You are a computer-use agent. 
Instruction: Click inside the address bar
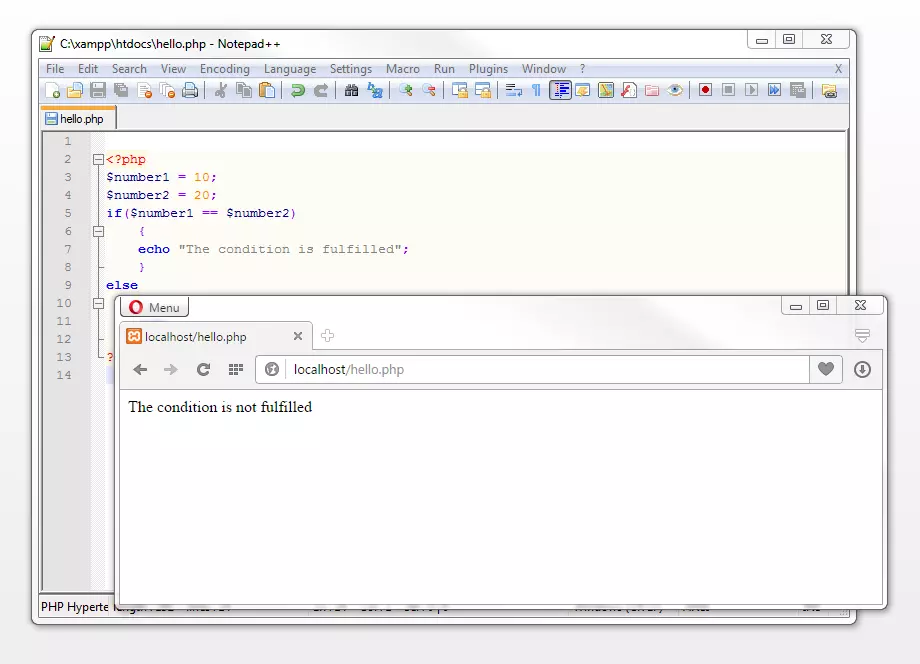pyautogui.click(x=500, y=369)
